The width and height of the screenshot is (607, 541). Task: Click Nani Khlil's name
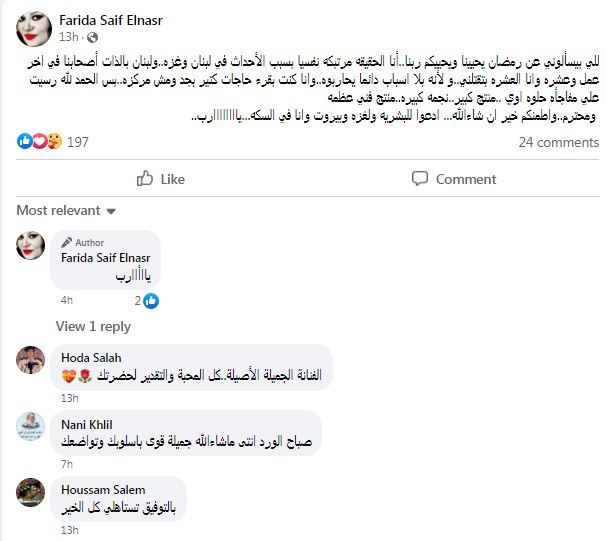[87, 422]
